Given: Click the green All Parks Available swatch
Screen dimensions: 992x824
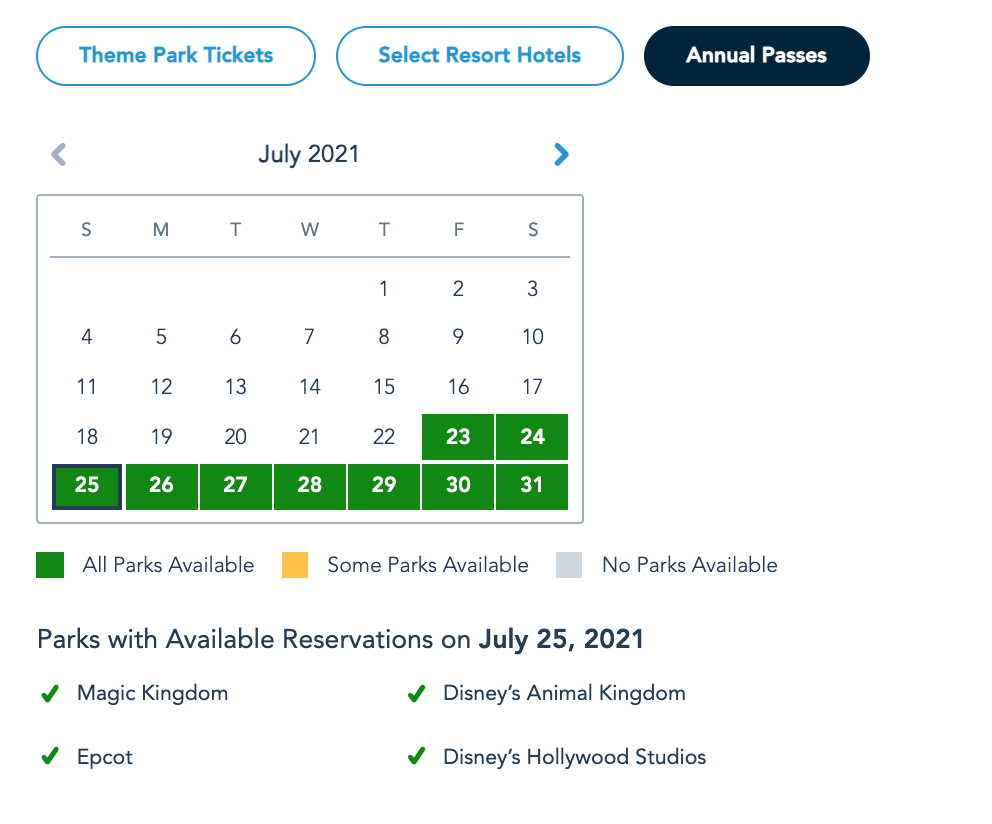Looking at the screenshot, I should [50, 565].
